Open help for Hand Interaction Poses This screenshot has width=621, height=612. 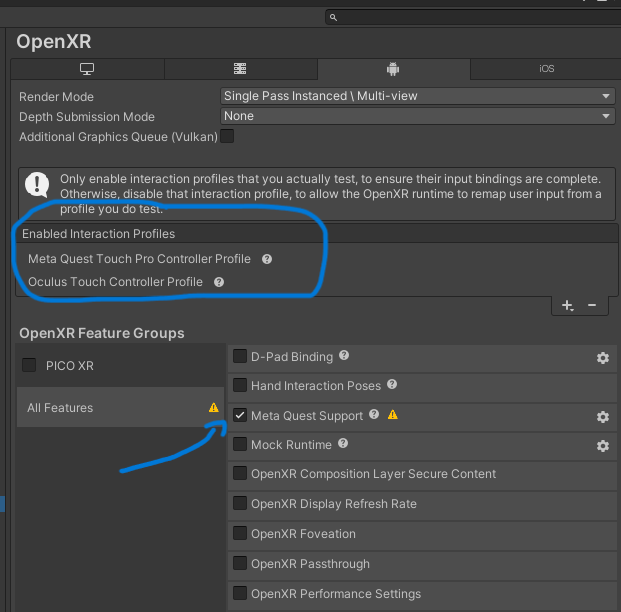point(392,384)
